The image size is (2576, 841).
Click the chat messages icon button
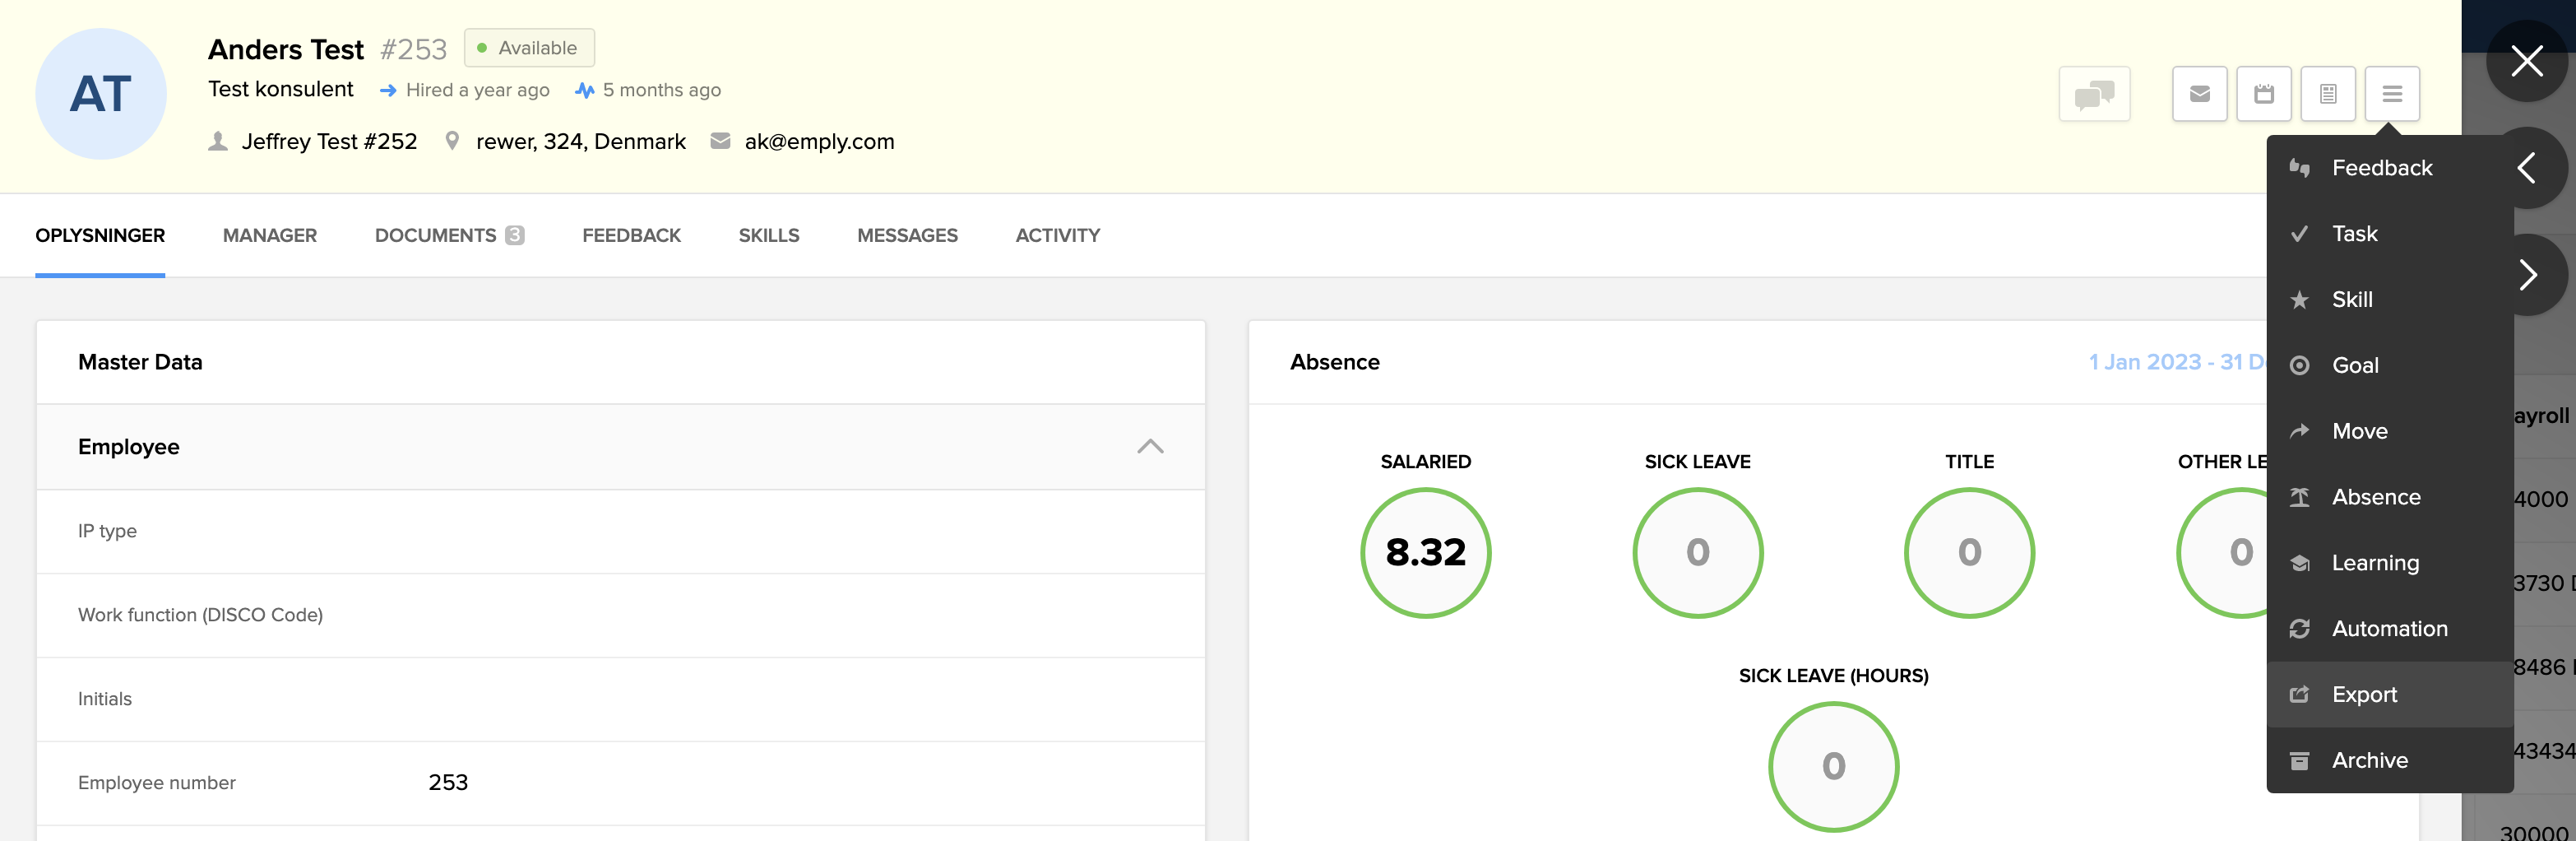point(2093,94)
